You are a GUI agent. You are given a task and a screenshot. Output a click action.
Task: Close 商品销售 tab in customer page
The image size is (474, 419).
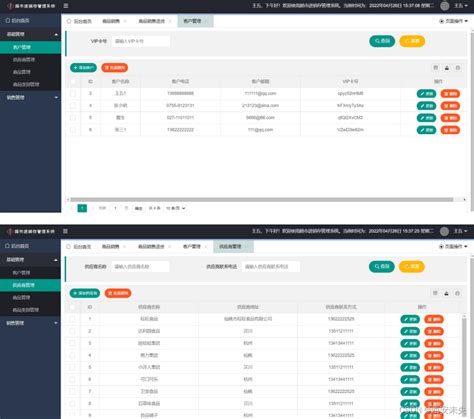click(125, 21)
